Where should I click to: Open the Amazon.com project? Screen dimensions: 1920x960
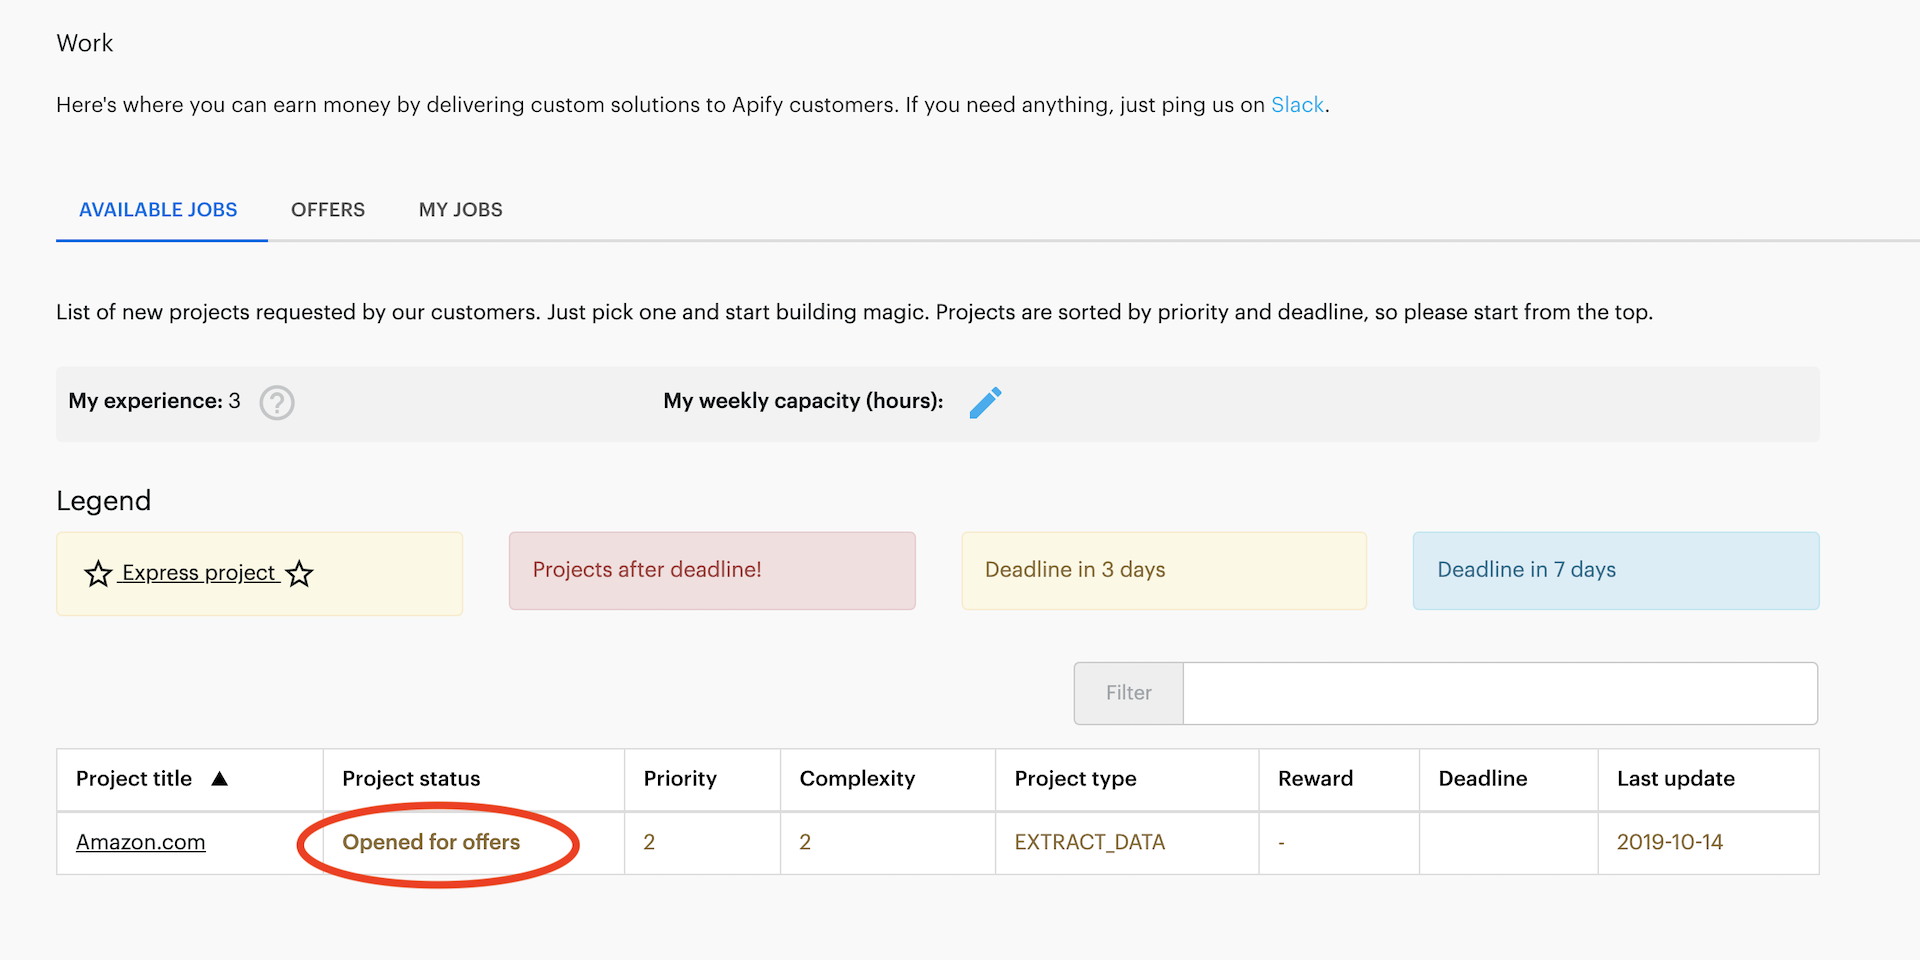pyautogui.click(x=140, y=842)
